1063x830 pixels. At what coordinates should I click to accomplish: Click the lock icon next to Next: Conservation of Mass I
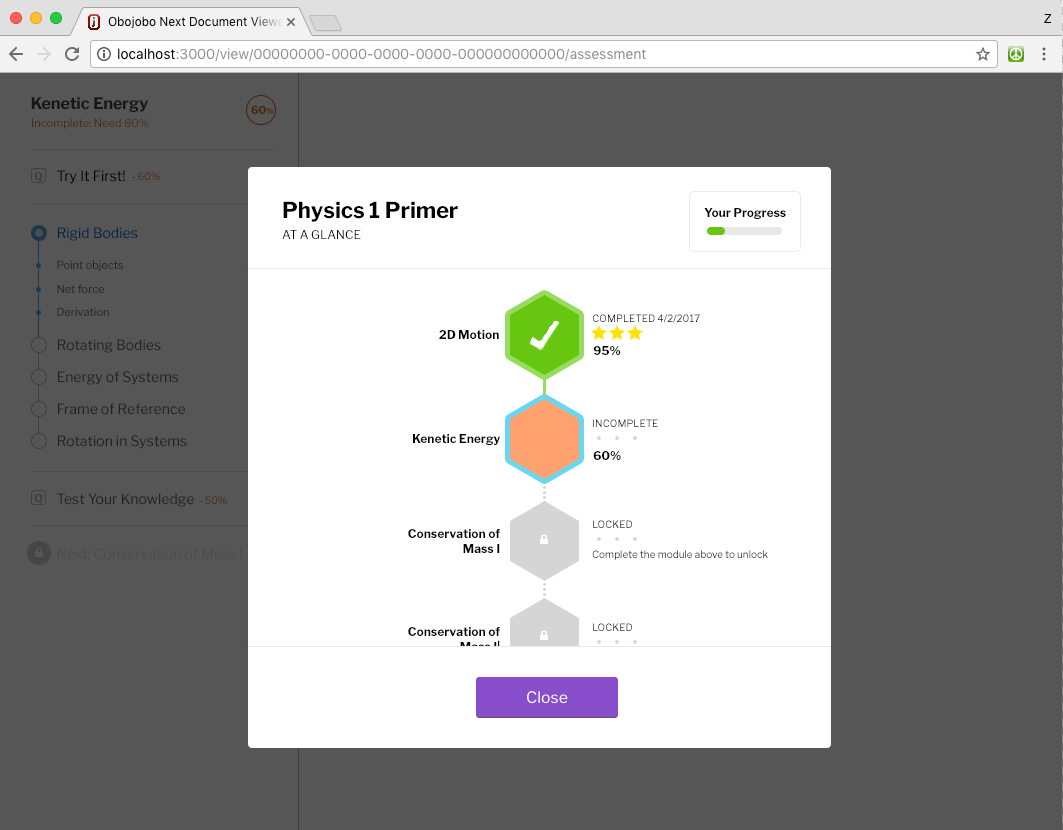tap(37, 553)
